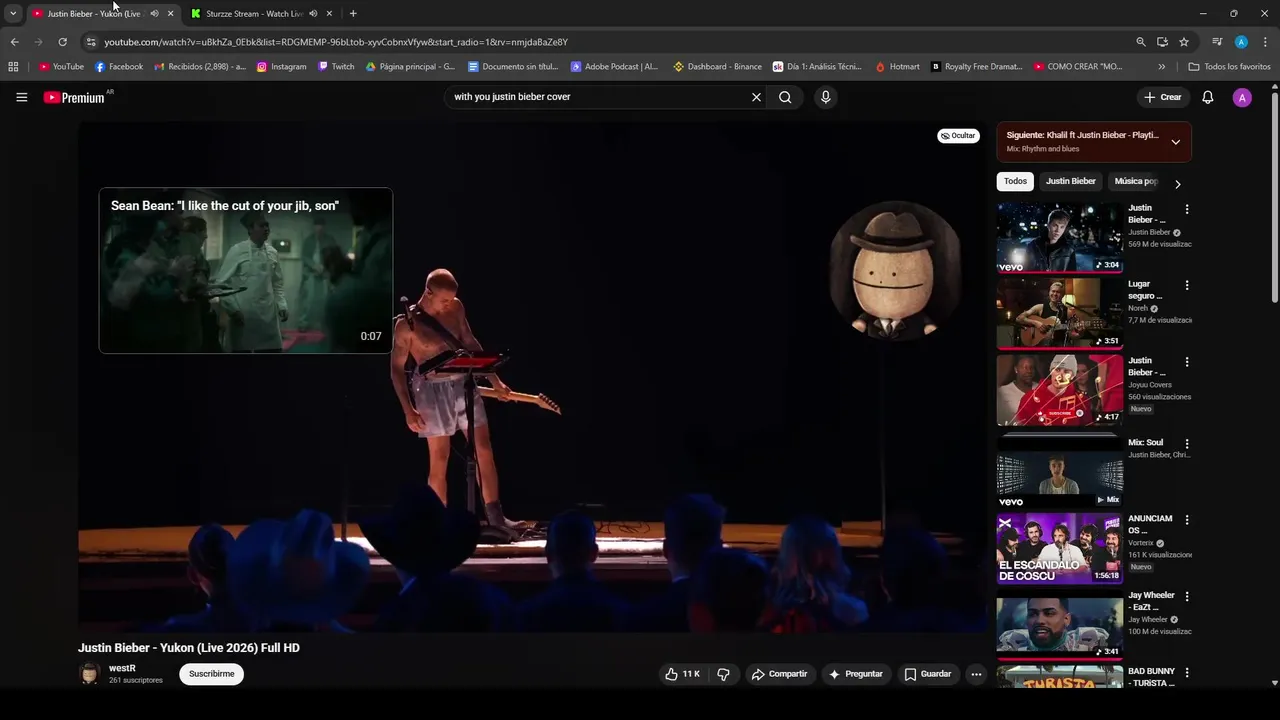Select the Música pop filter chip
The height and width of the screenshot is (720, 1280).
click(1136, 181)
